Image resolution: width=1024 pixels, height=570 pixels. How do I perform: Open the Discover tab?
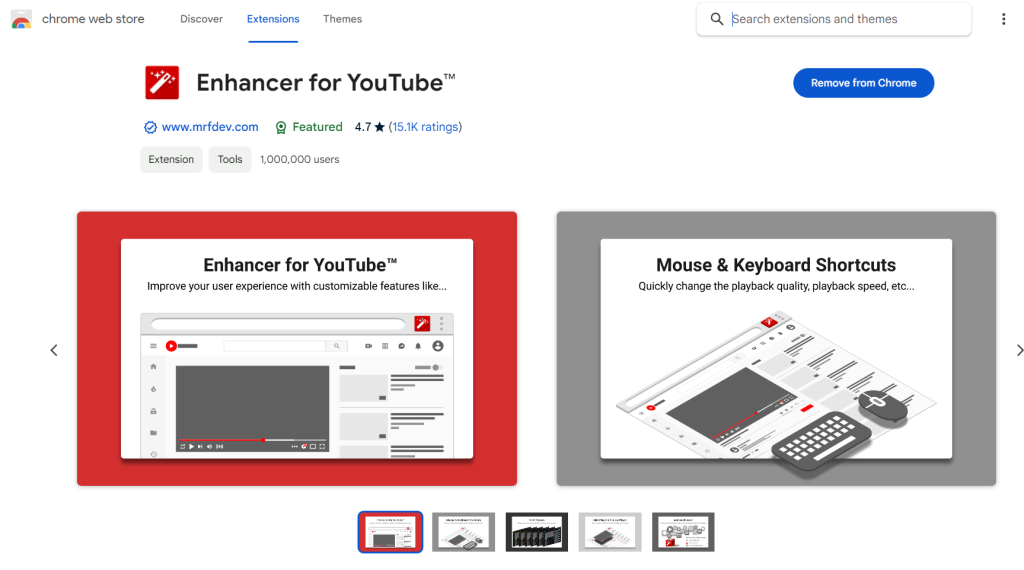point(201,19)
